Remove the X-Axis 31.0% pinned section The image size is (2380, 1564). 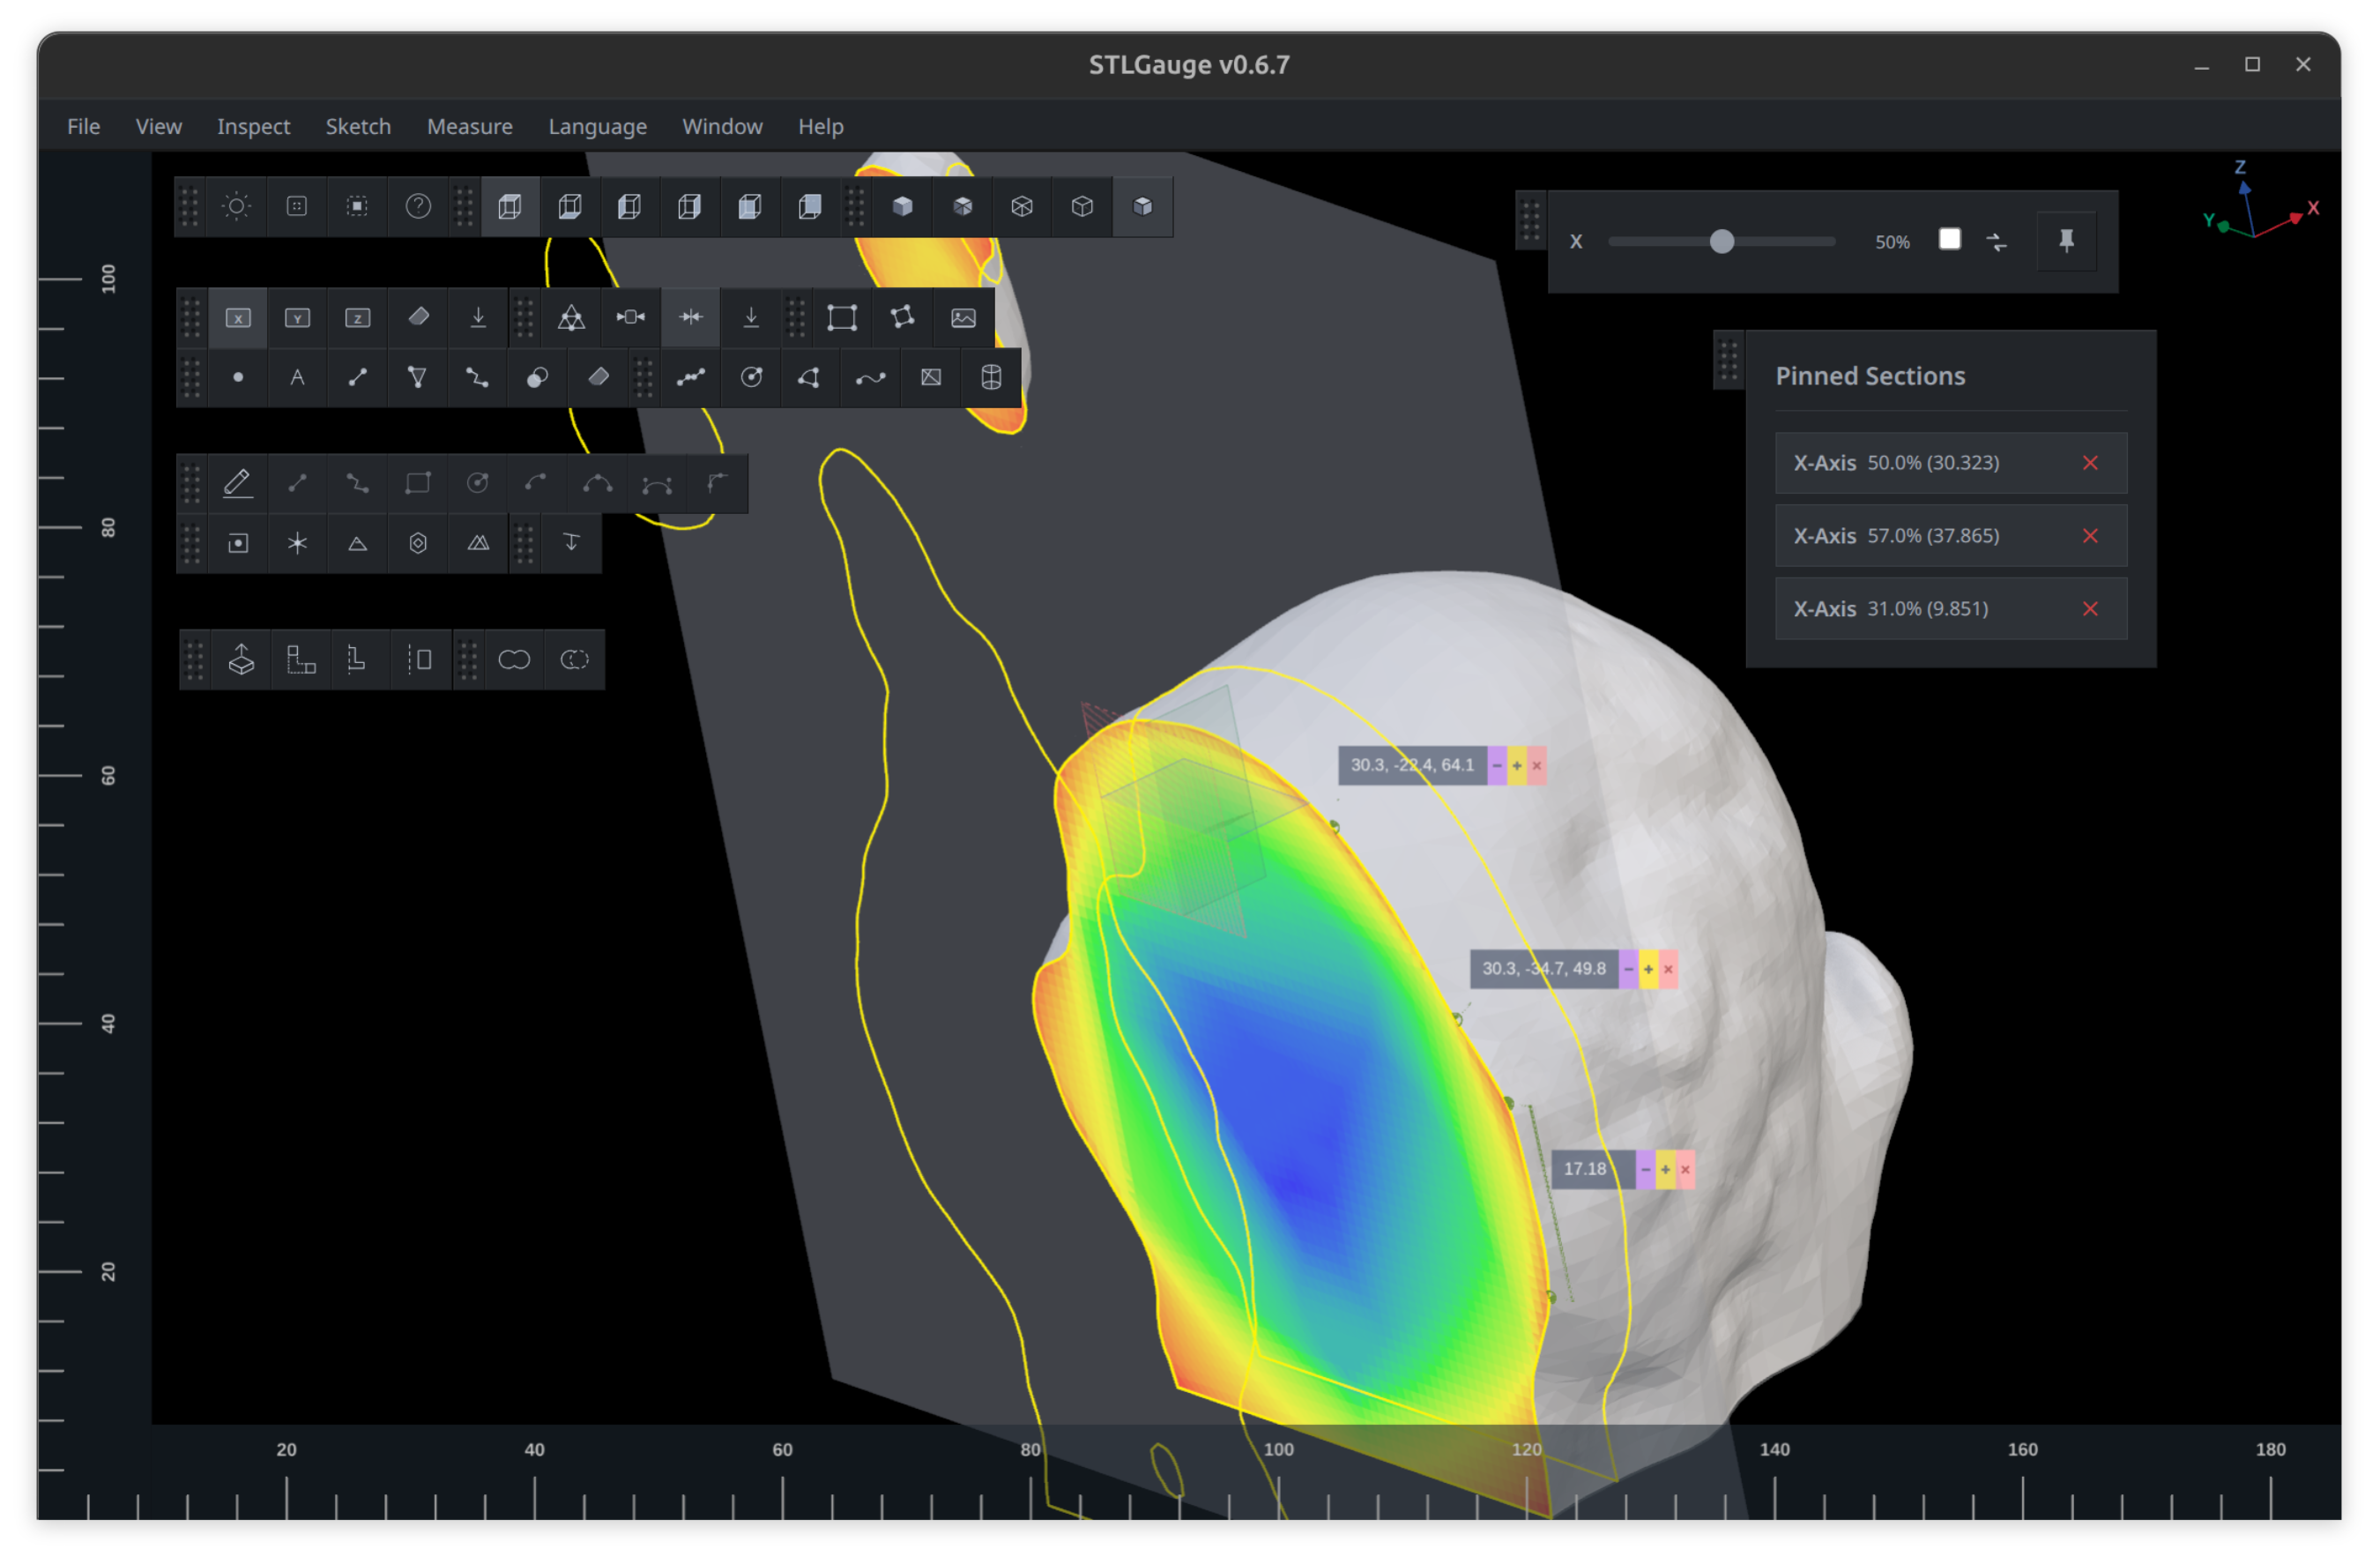2090,608
